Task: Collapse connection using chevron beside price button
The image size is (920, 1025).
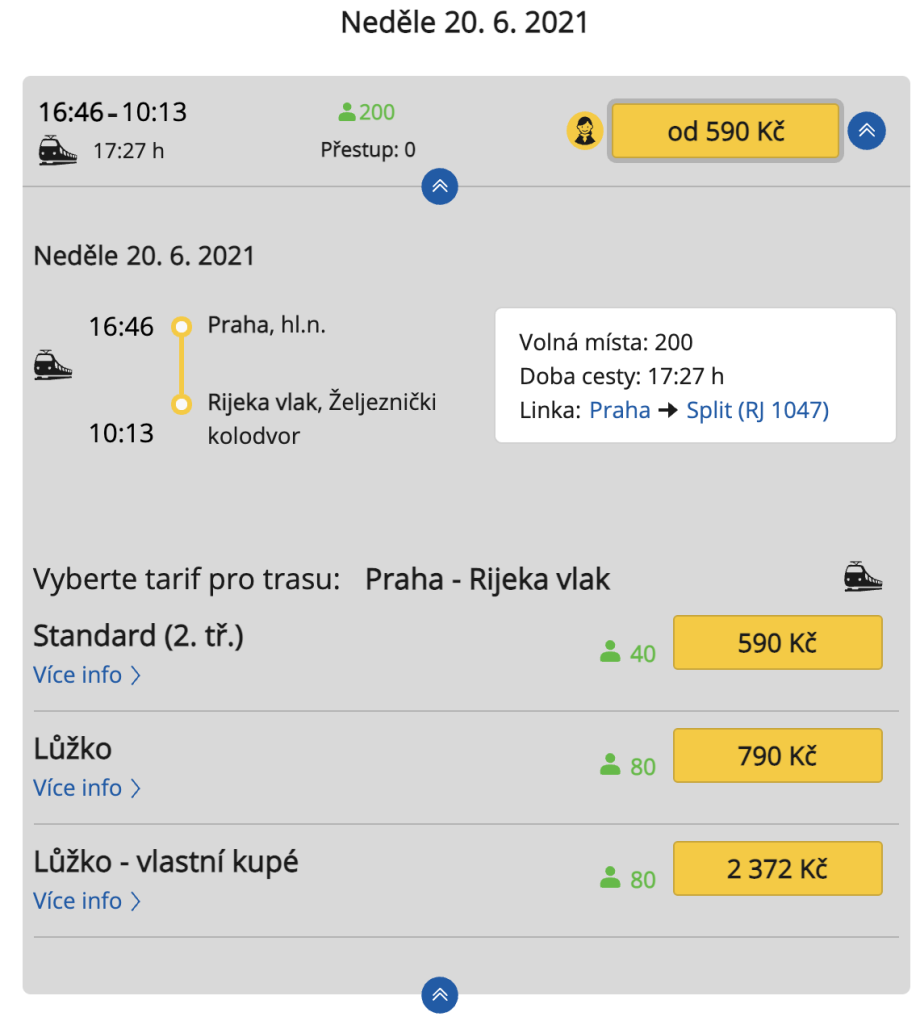Action: 867,131
